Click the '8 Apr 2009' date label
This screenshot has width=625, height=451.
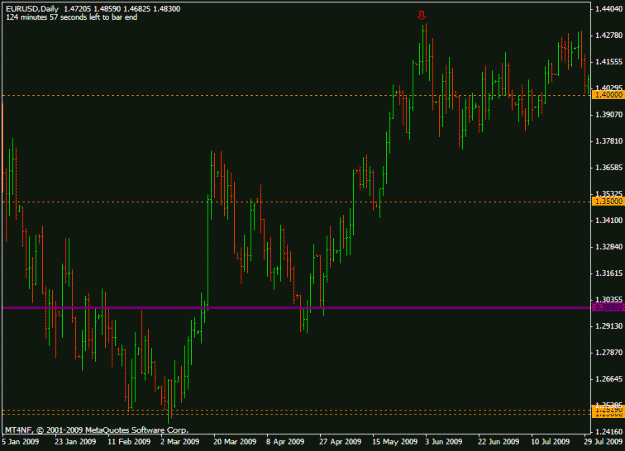pyautogui.click(x=285, y=441)
